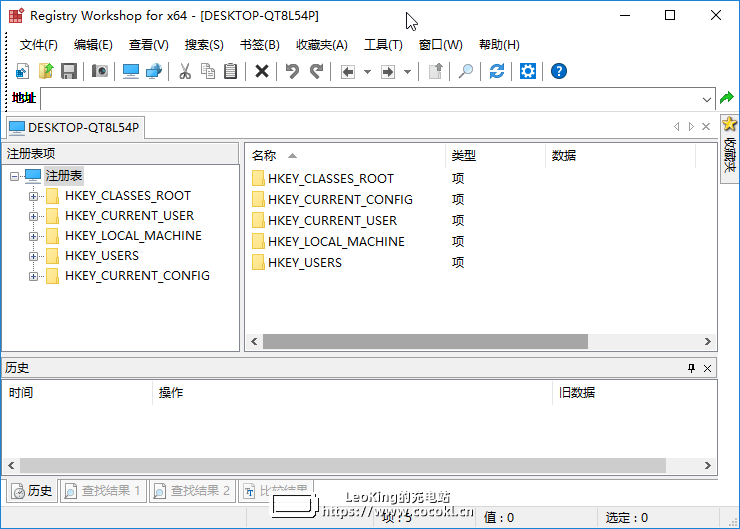Switch to the 查找结果 2 tab
The image size is (740, 529).
193,491
